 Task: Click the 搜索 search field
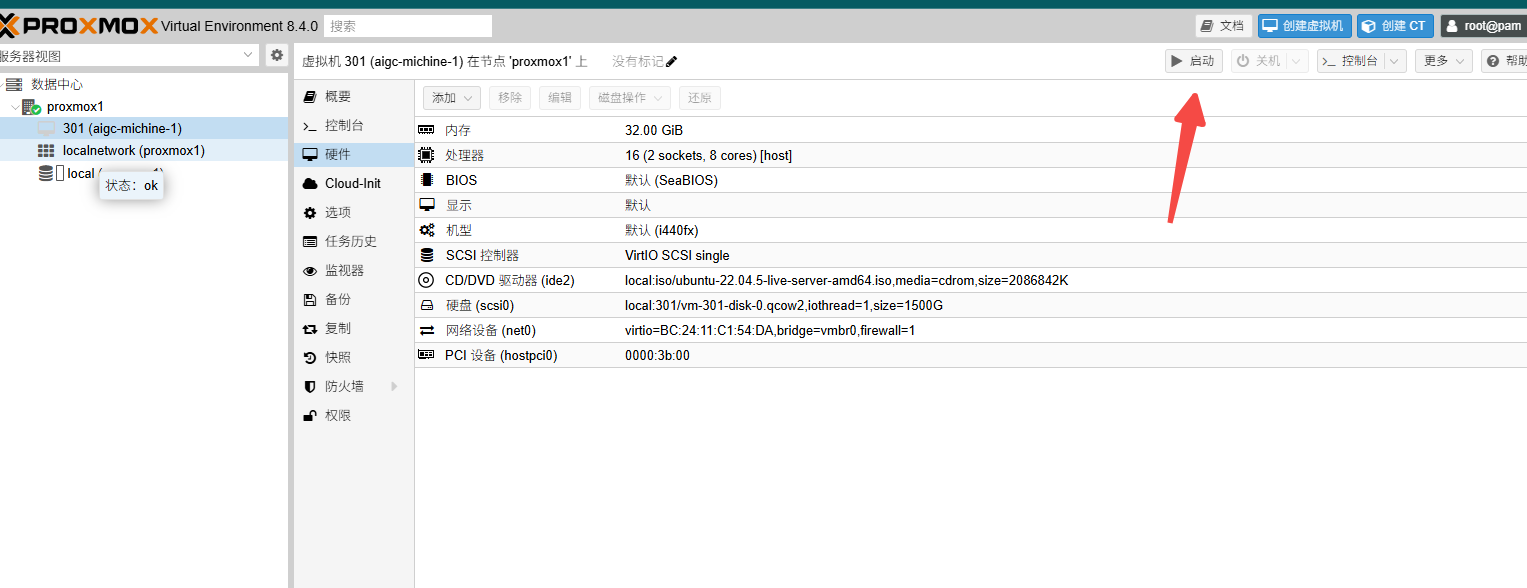[408, 26]
